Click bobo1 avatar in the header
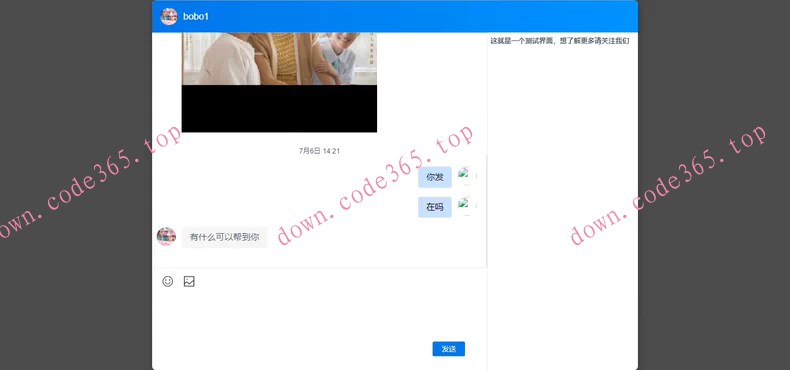Image resolution: width=790 pixels, height=370 pixels. [169, 17]
